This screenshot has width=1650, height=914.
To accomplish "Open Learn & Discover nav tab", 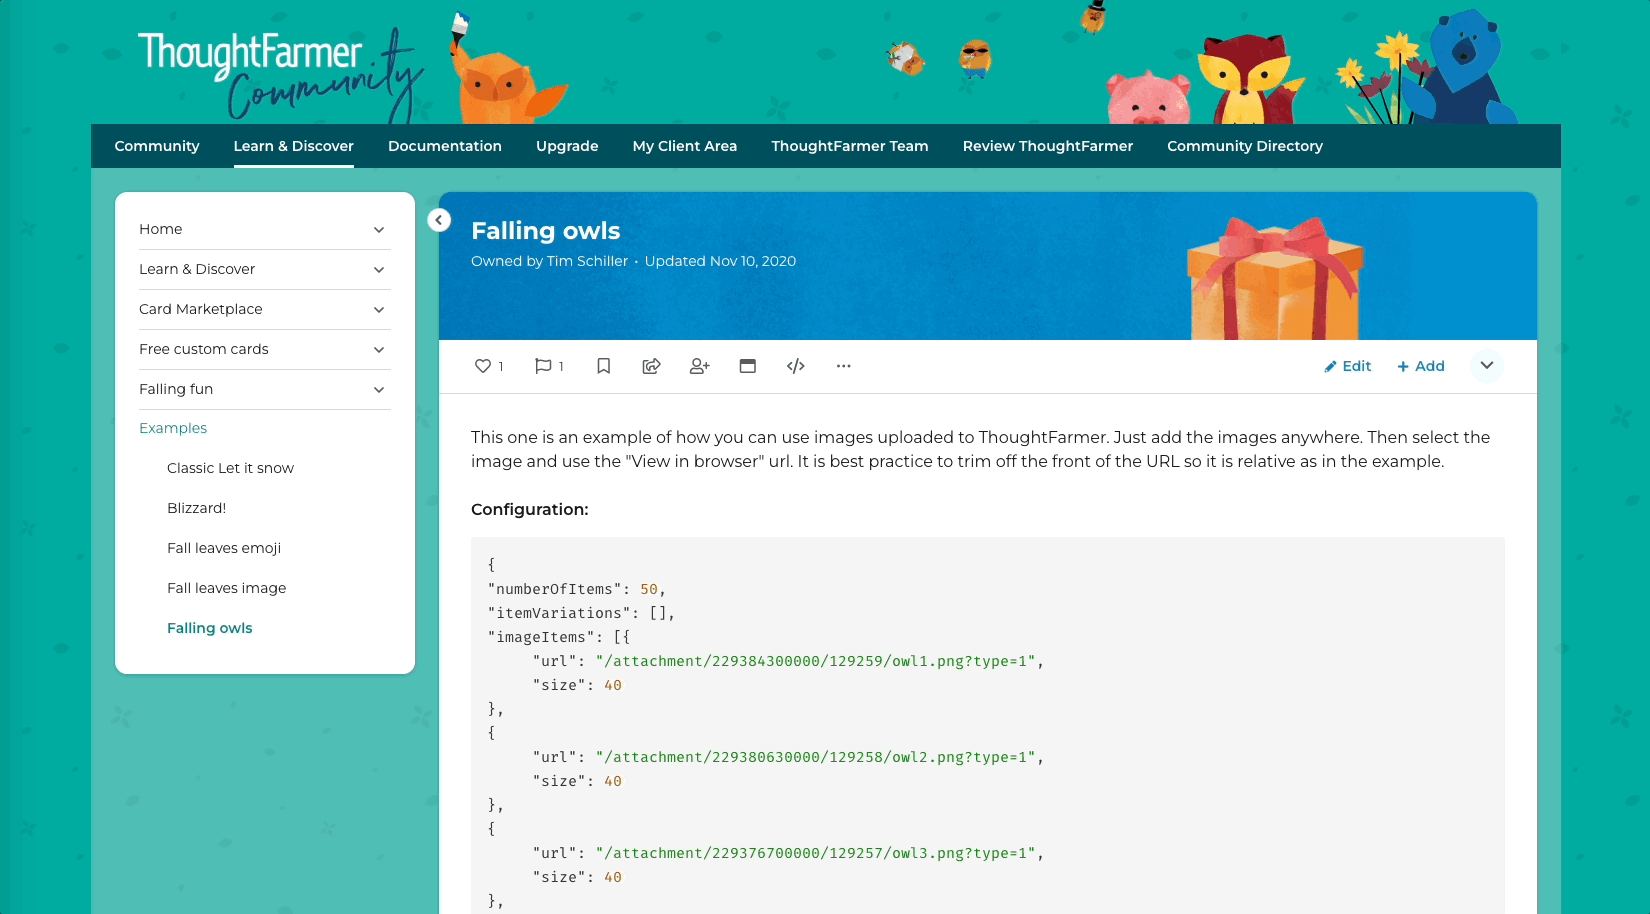I will tap(294, 146).
